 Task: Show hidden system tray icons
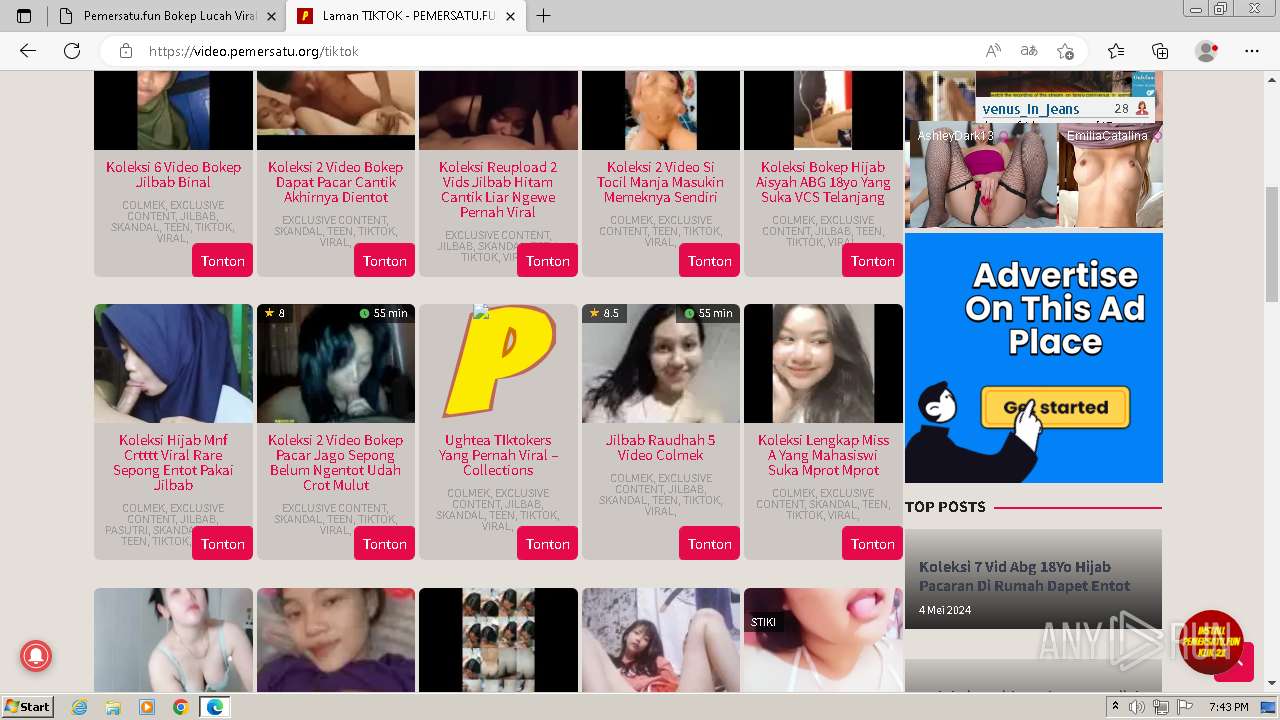(x=1116, y=707)
